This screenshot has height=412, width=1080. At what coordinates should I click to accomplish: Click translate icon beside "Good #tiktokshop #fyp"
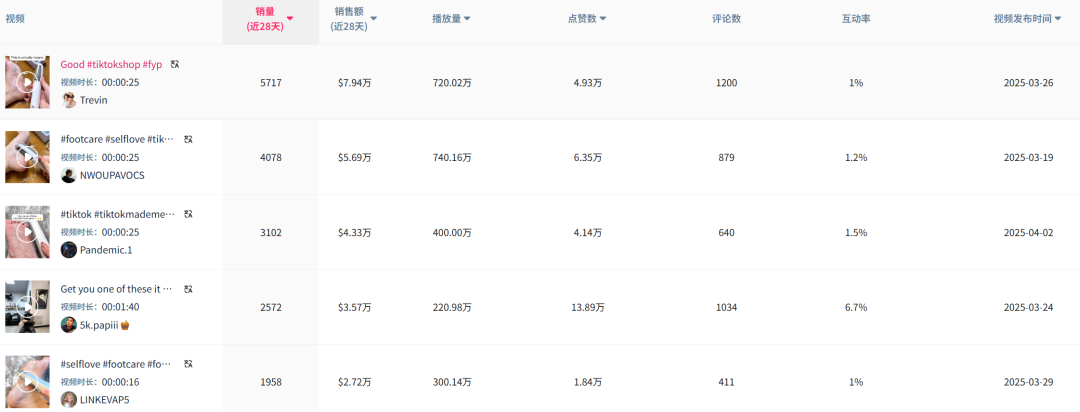coord(175,64)
